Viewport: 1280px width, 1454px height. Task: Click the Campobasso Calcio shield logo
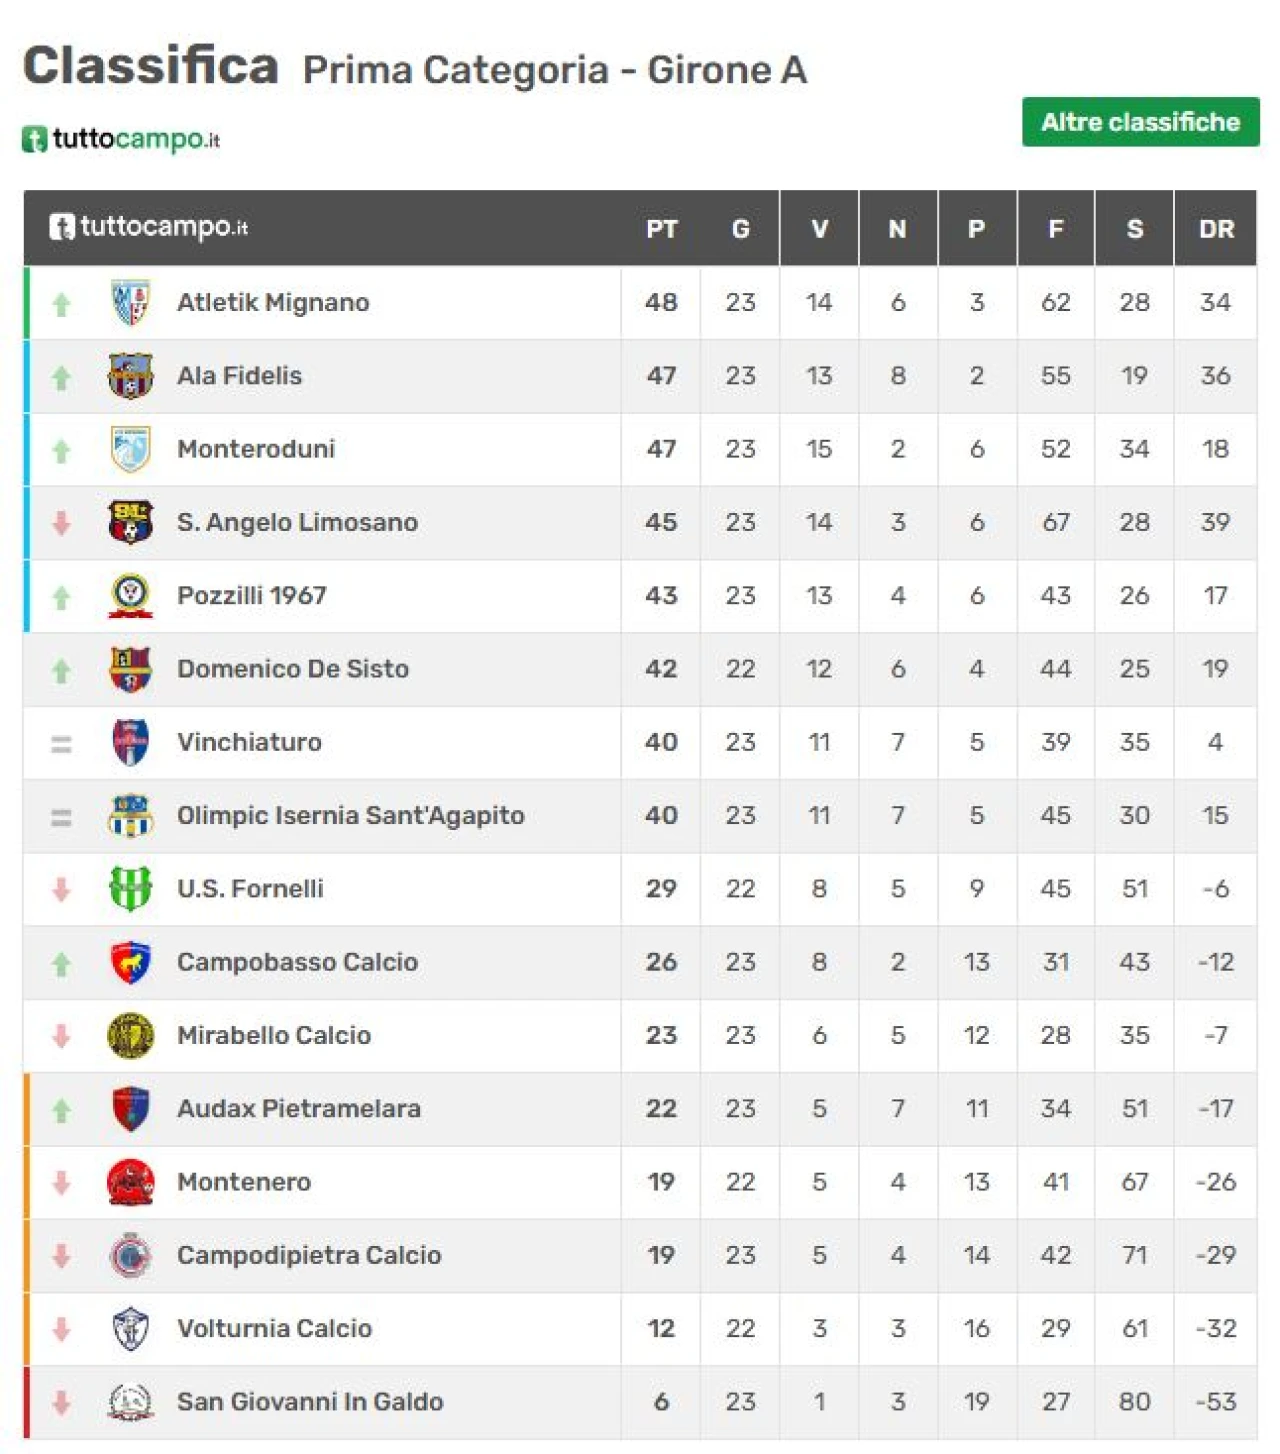click(130, 962)
